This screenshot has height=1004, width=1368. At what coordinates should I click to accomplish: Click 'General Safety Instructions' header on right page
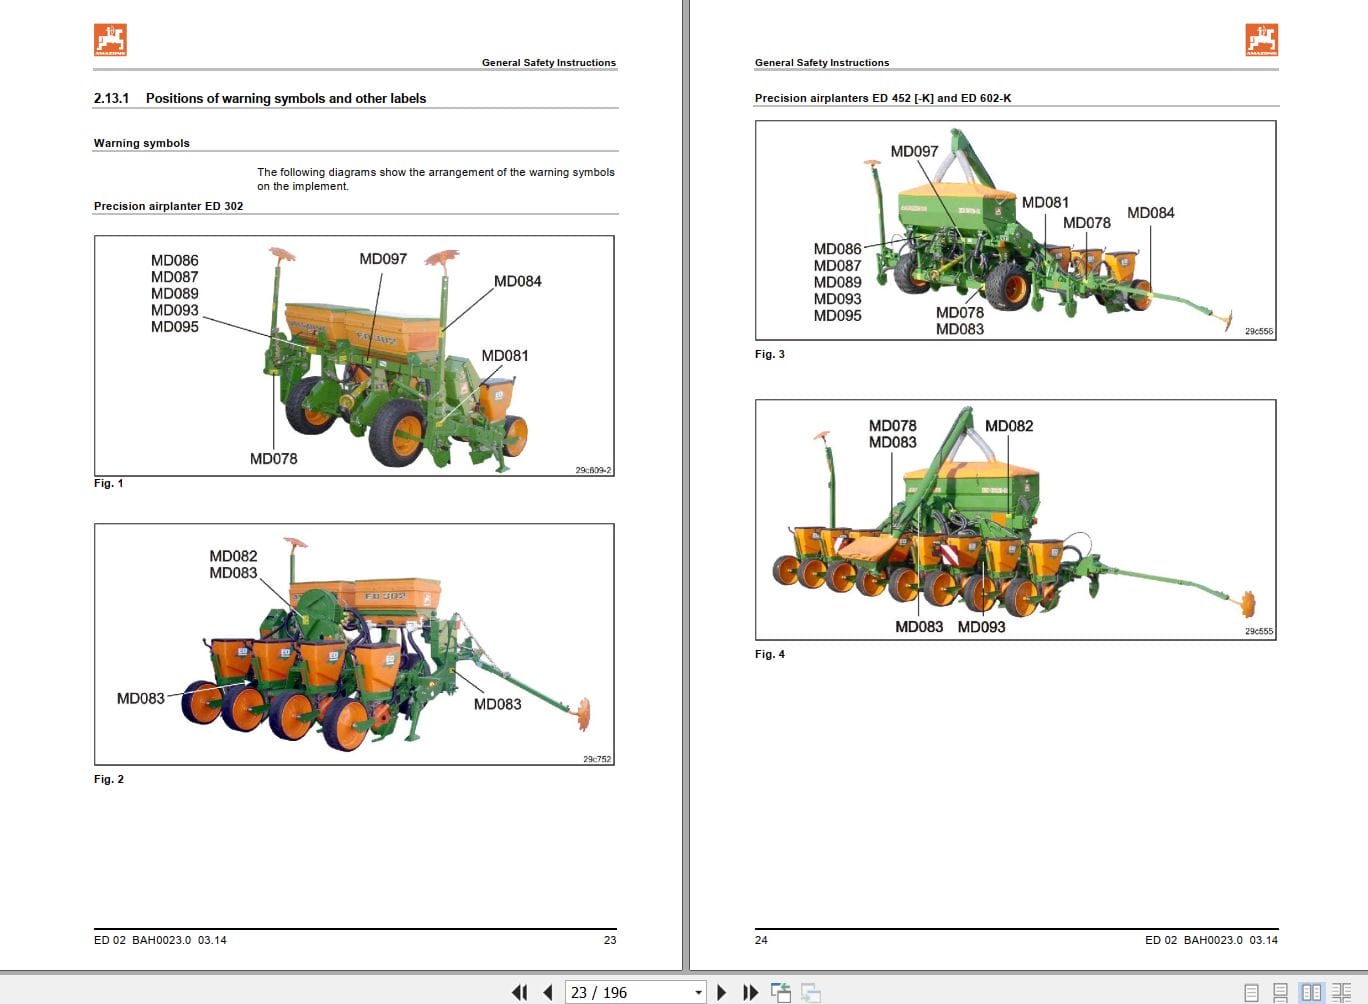pos(822,62)
